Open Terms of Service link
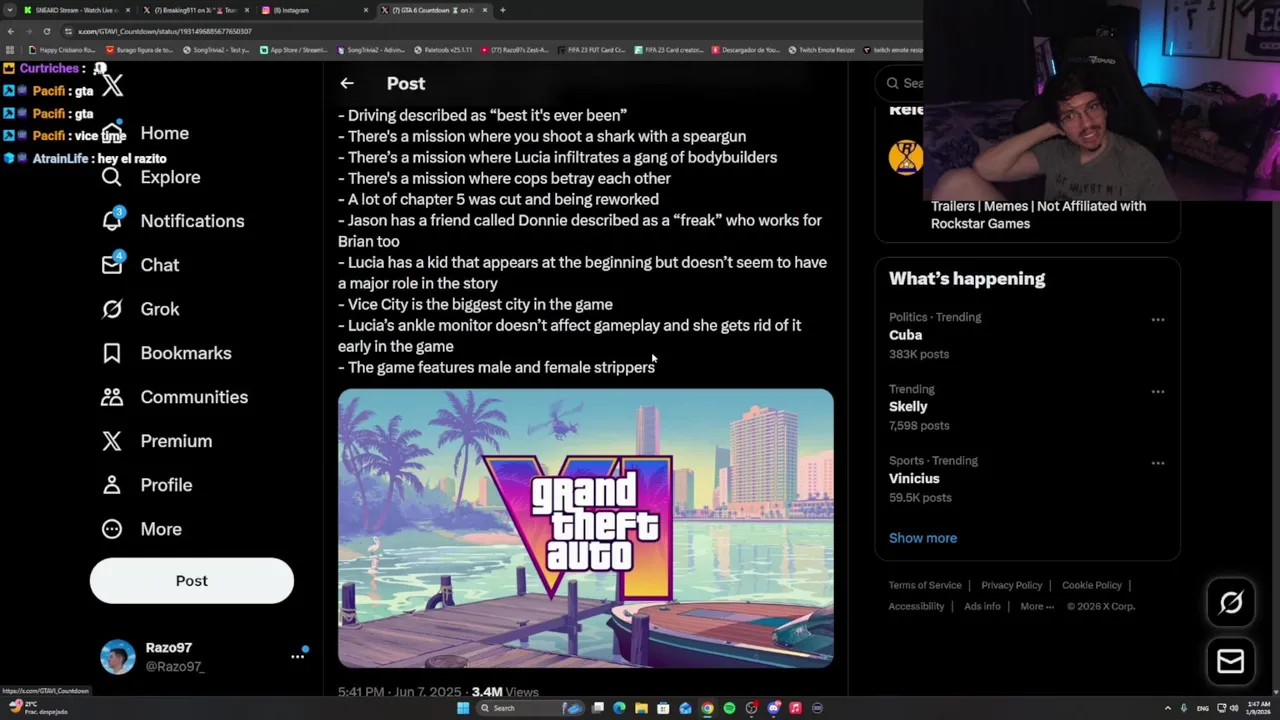 925,585
